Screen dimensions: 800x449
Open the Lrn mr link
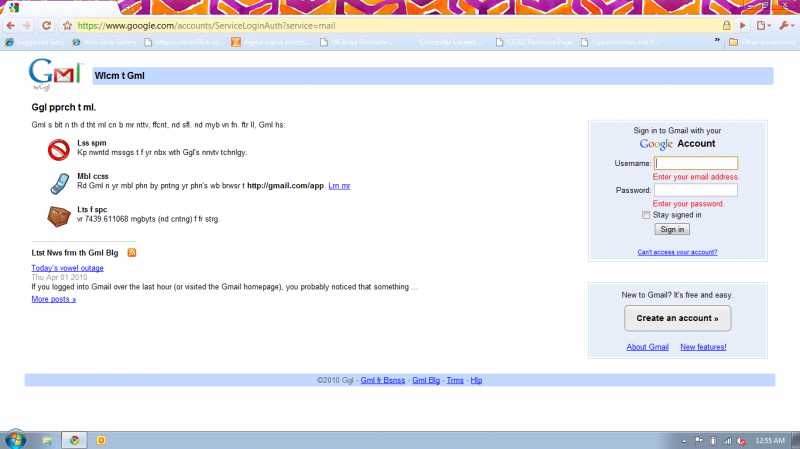pyautogui.click(x=339, y=186)
